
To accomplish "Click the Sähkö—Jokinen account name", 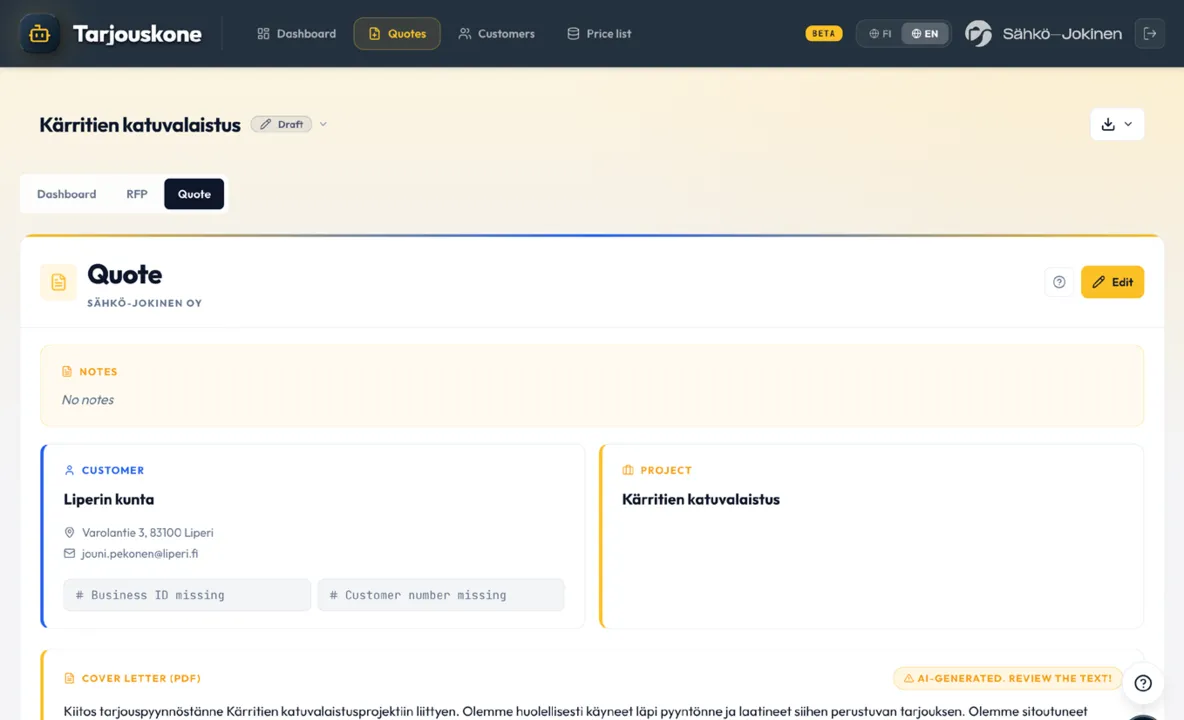I will (1062, 34).
